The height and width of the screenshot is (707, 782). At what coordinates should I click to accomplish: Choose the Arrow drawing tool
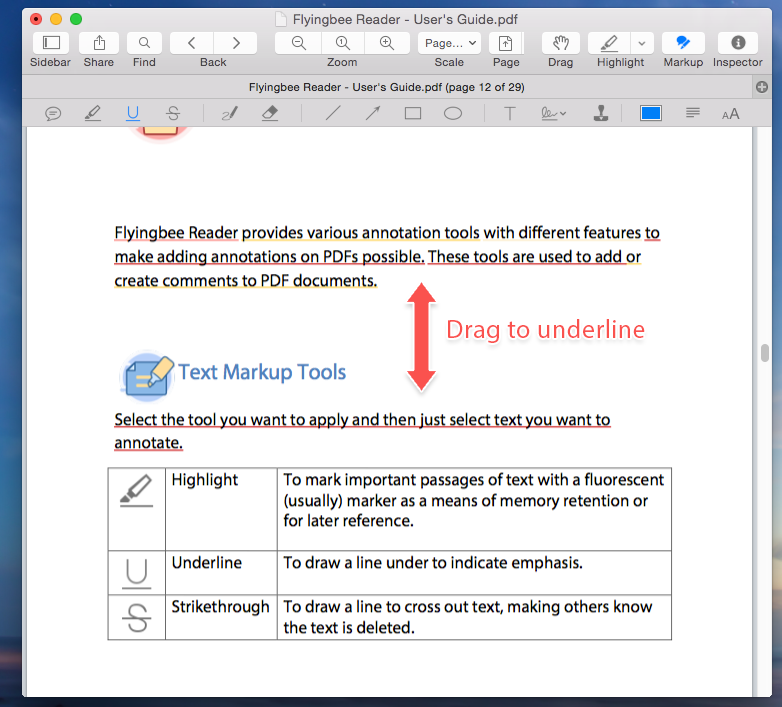pos(373,113)
